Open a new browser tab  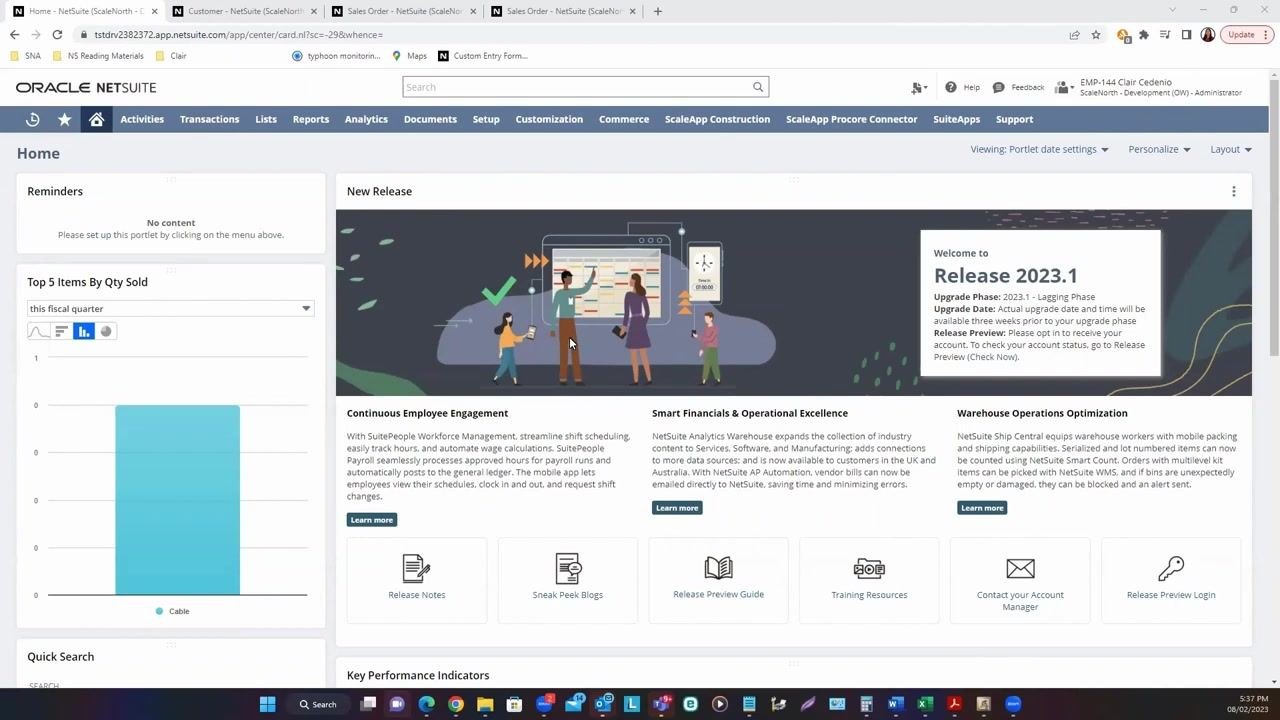point(657,11)
